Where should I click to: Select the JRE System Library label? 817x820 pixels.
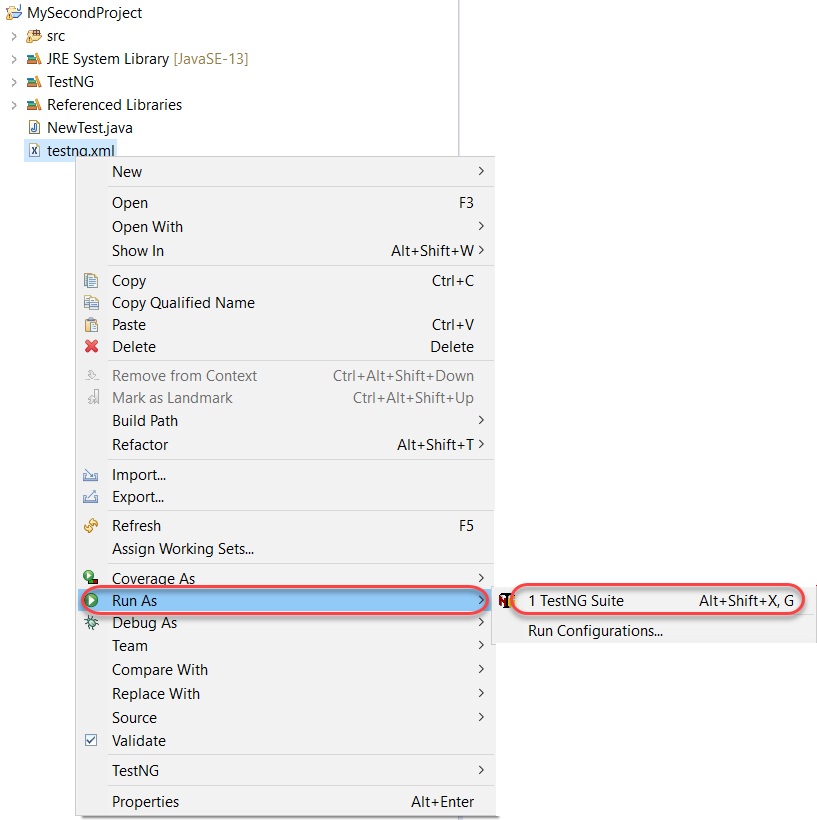tap(107, 59)
